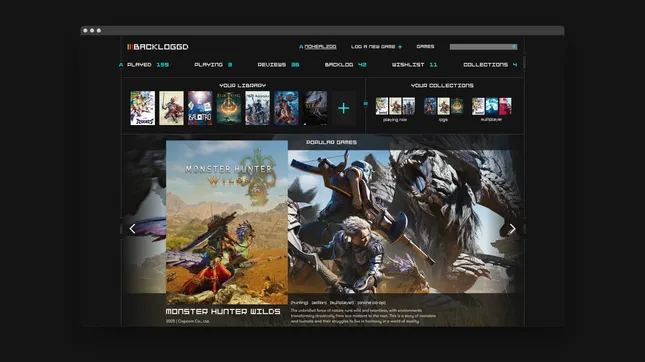645x362 pixels.
Task: Select the [action] tag
Action: point(319,303)
